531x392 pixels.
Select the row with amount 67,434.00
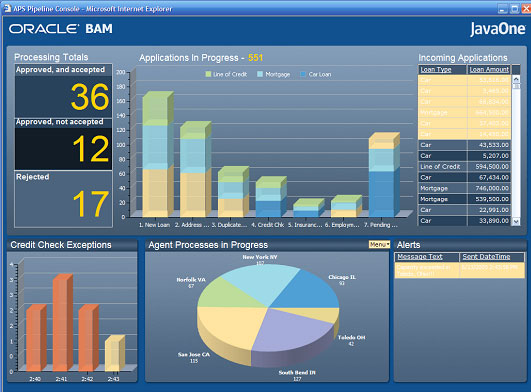click(464, 177)
